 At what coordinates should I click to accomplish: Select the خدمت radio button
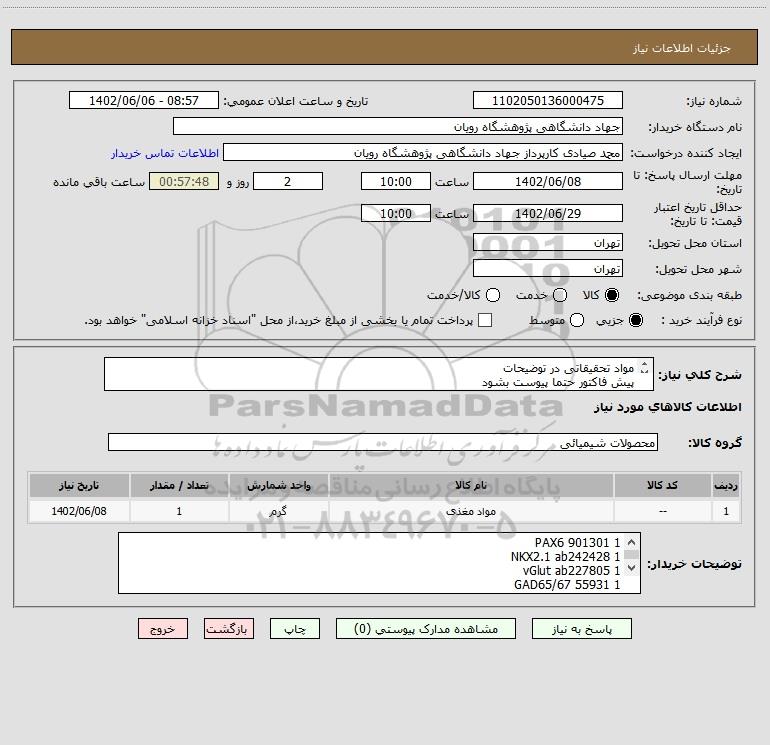click(x=560, y=295)
